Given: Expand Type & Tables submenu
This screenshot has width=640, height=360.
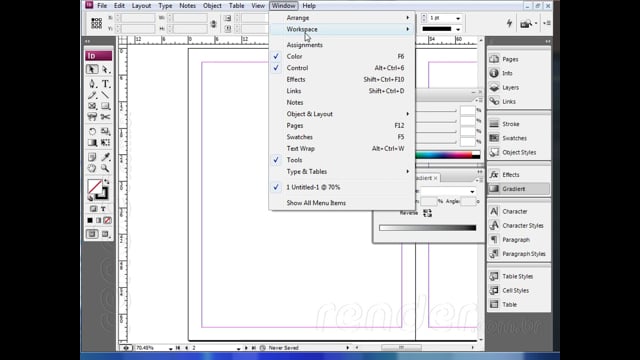Looking at the screenshot, I should pos(342,171).
